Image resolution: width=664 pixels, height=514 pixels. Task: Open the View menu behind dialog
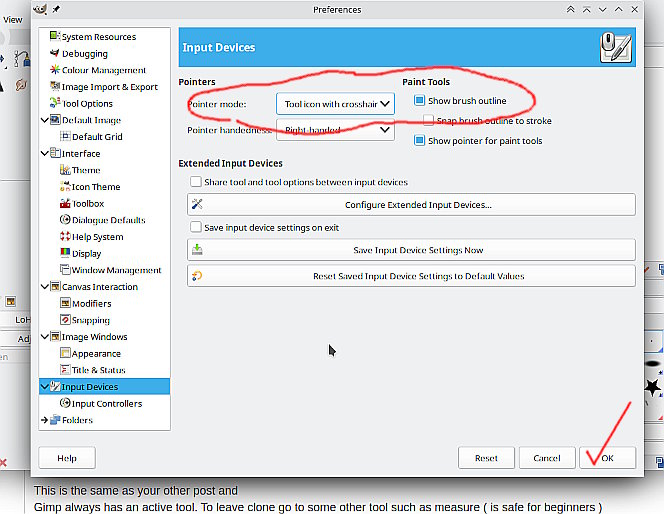(13, 19)
